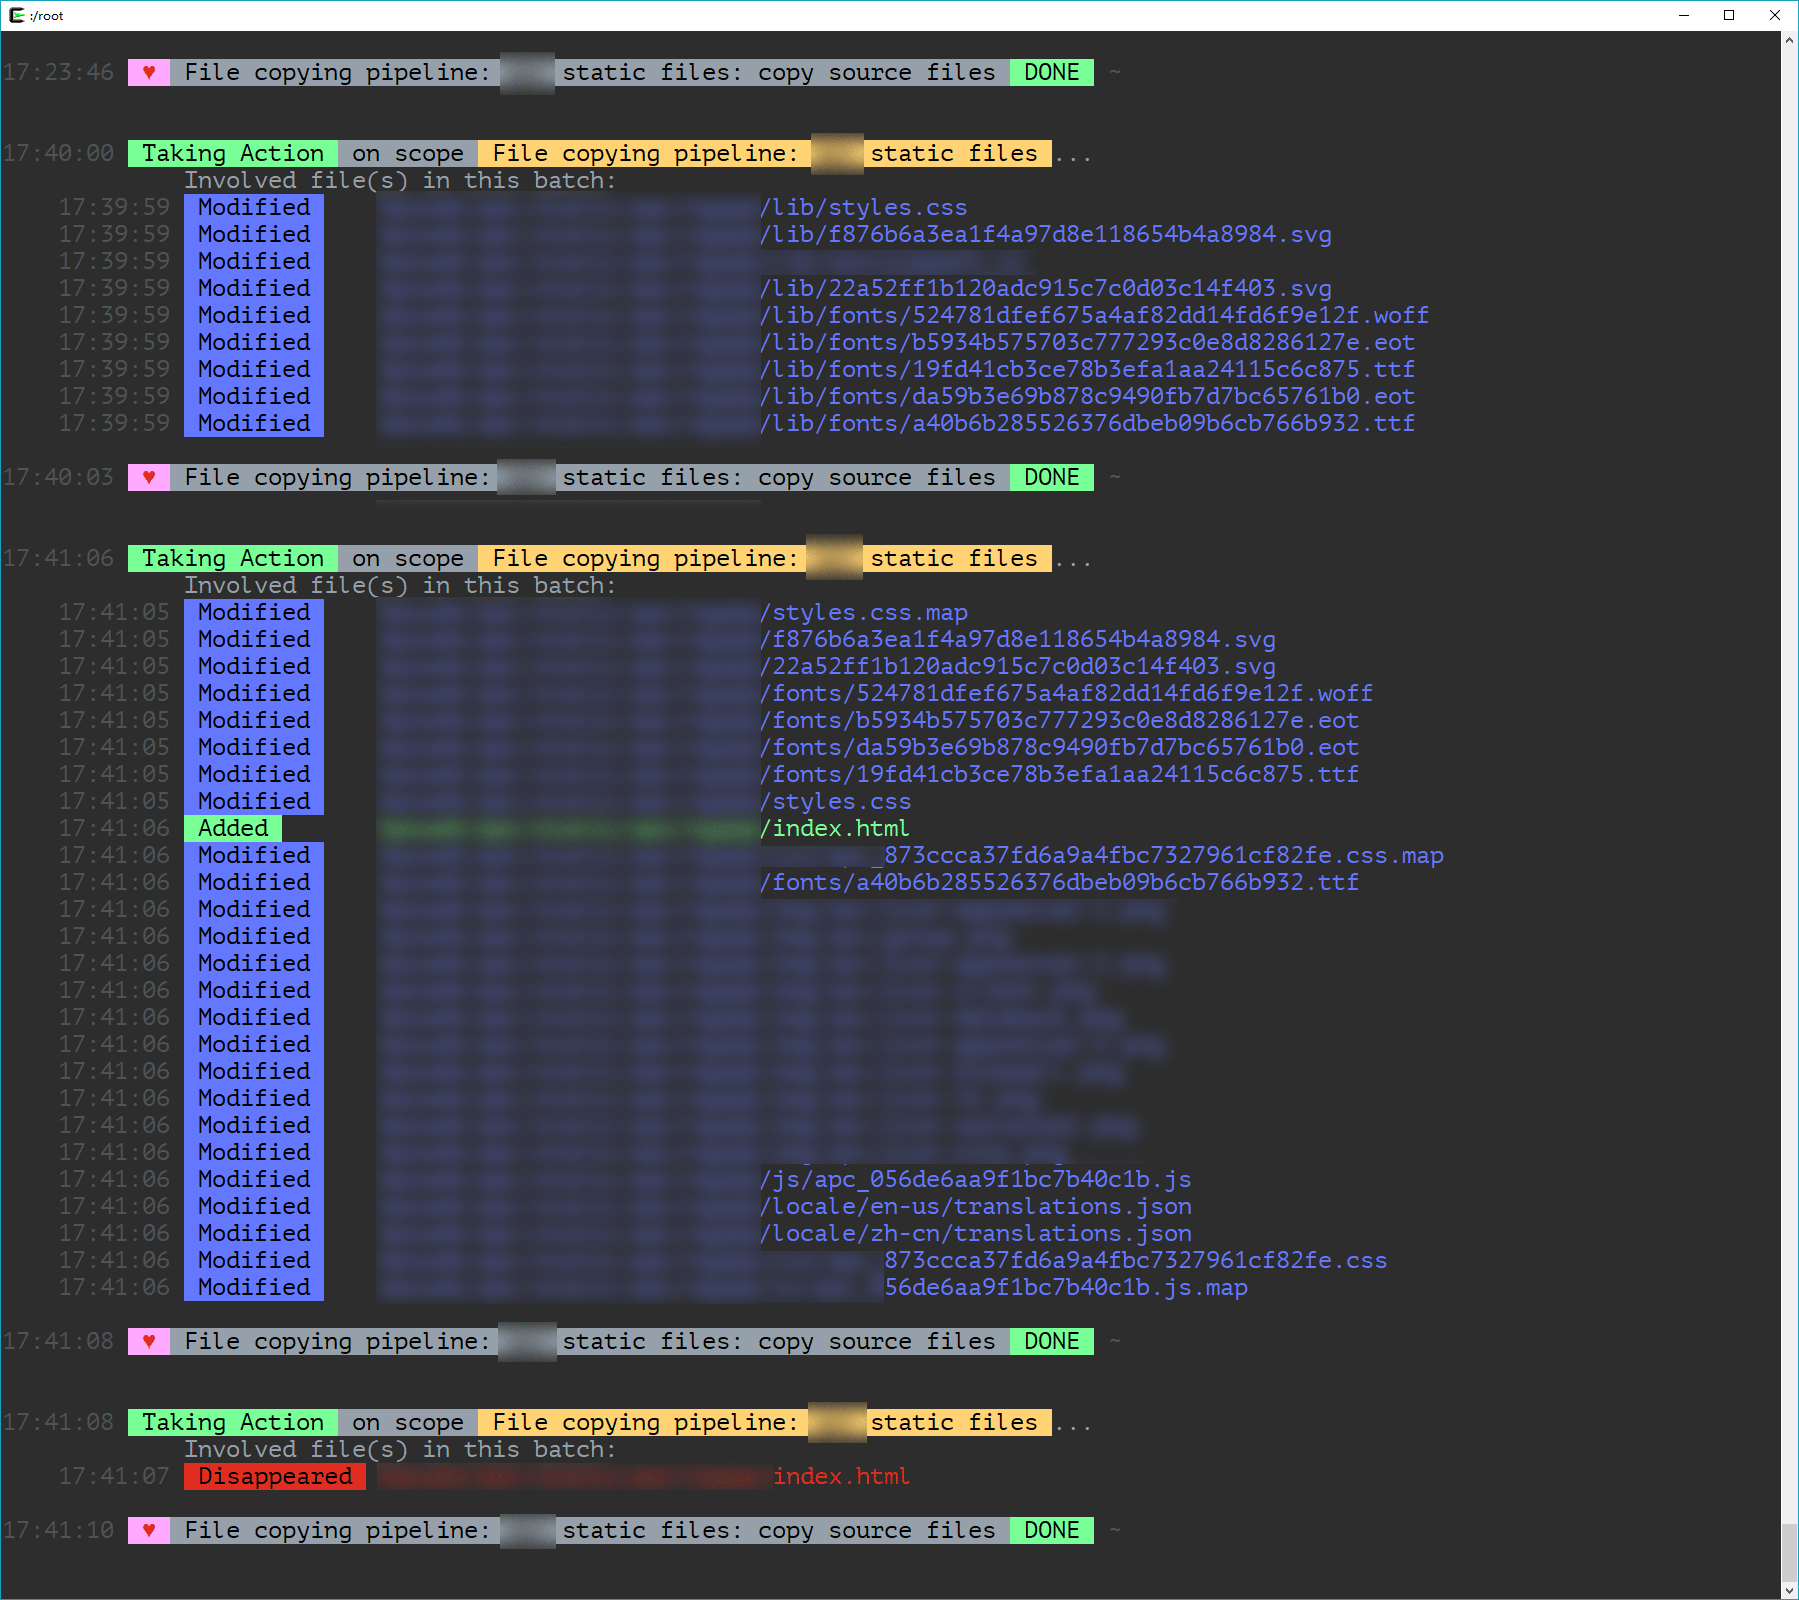Click 'Involved file(s) in this batch' under 17:40:00
This screenshot has height=1600, width=1799.
coord(400,180)
